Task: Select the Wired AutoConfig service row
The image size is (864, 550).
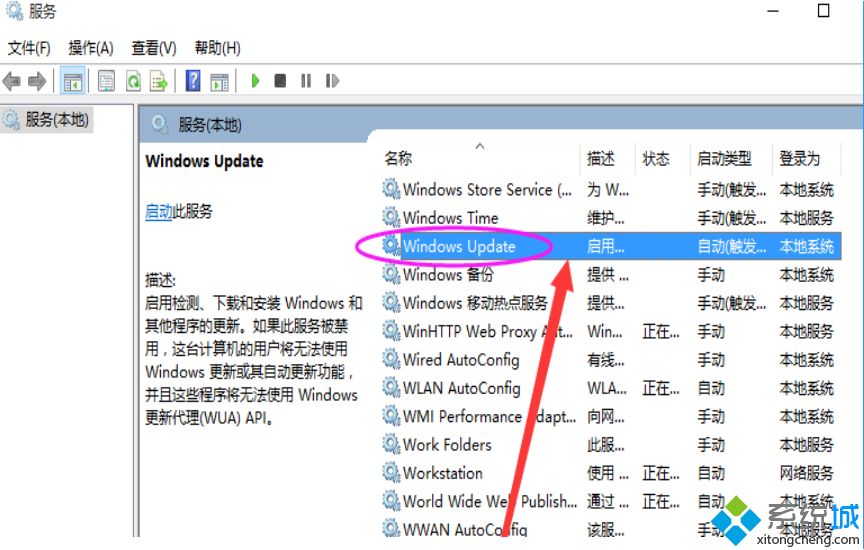Action: point(611,360)
